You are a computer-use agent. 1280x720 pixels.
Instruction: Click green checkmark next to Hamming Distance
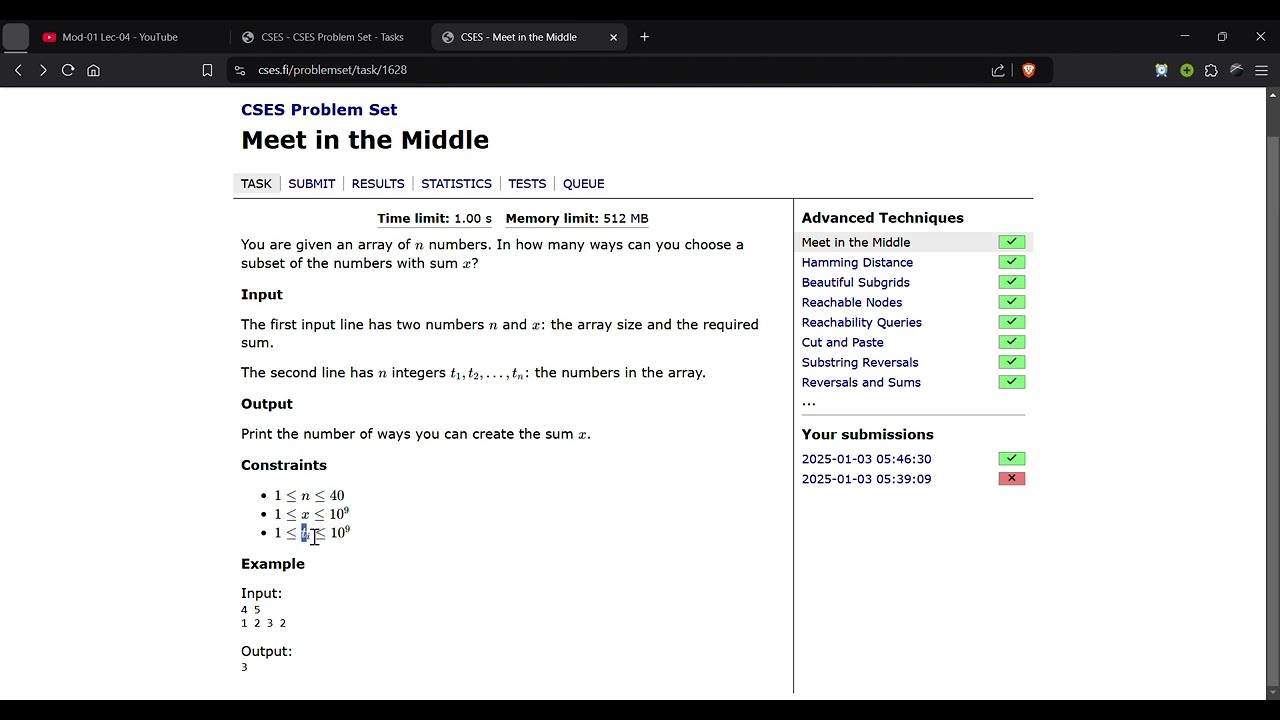pyautogui.click(x=1011, y=262)
